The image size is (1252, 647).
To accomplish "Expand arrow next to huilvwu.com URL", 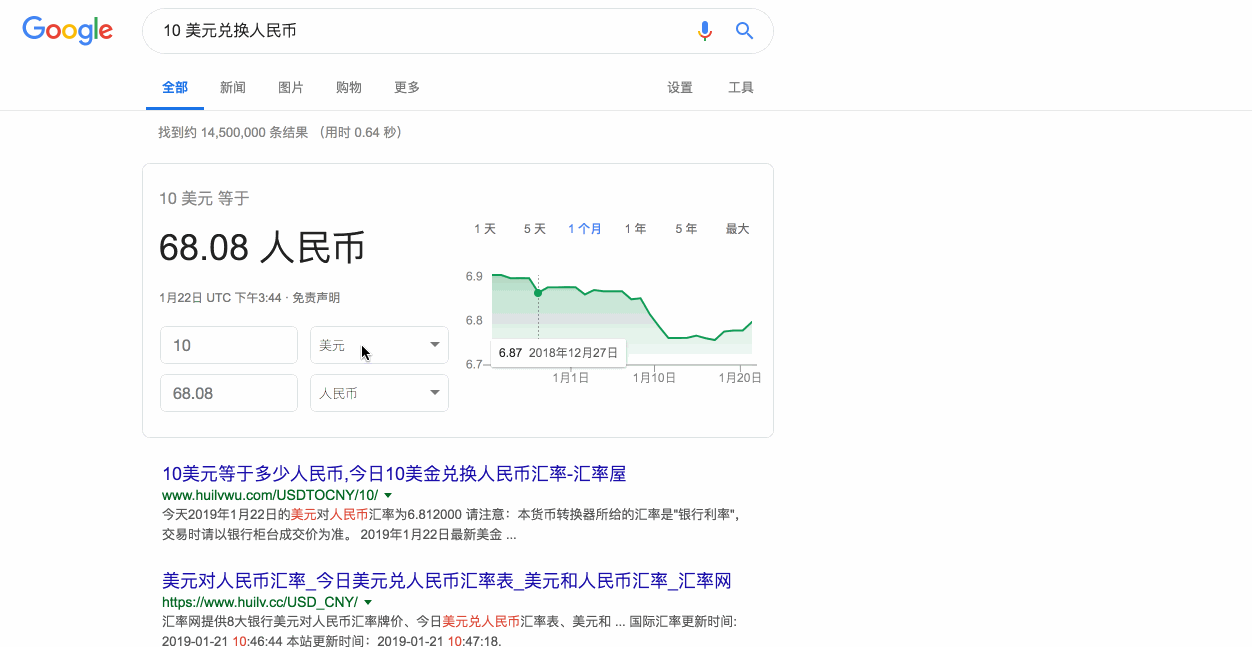I will click(388, 495).
